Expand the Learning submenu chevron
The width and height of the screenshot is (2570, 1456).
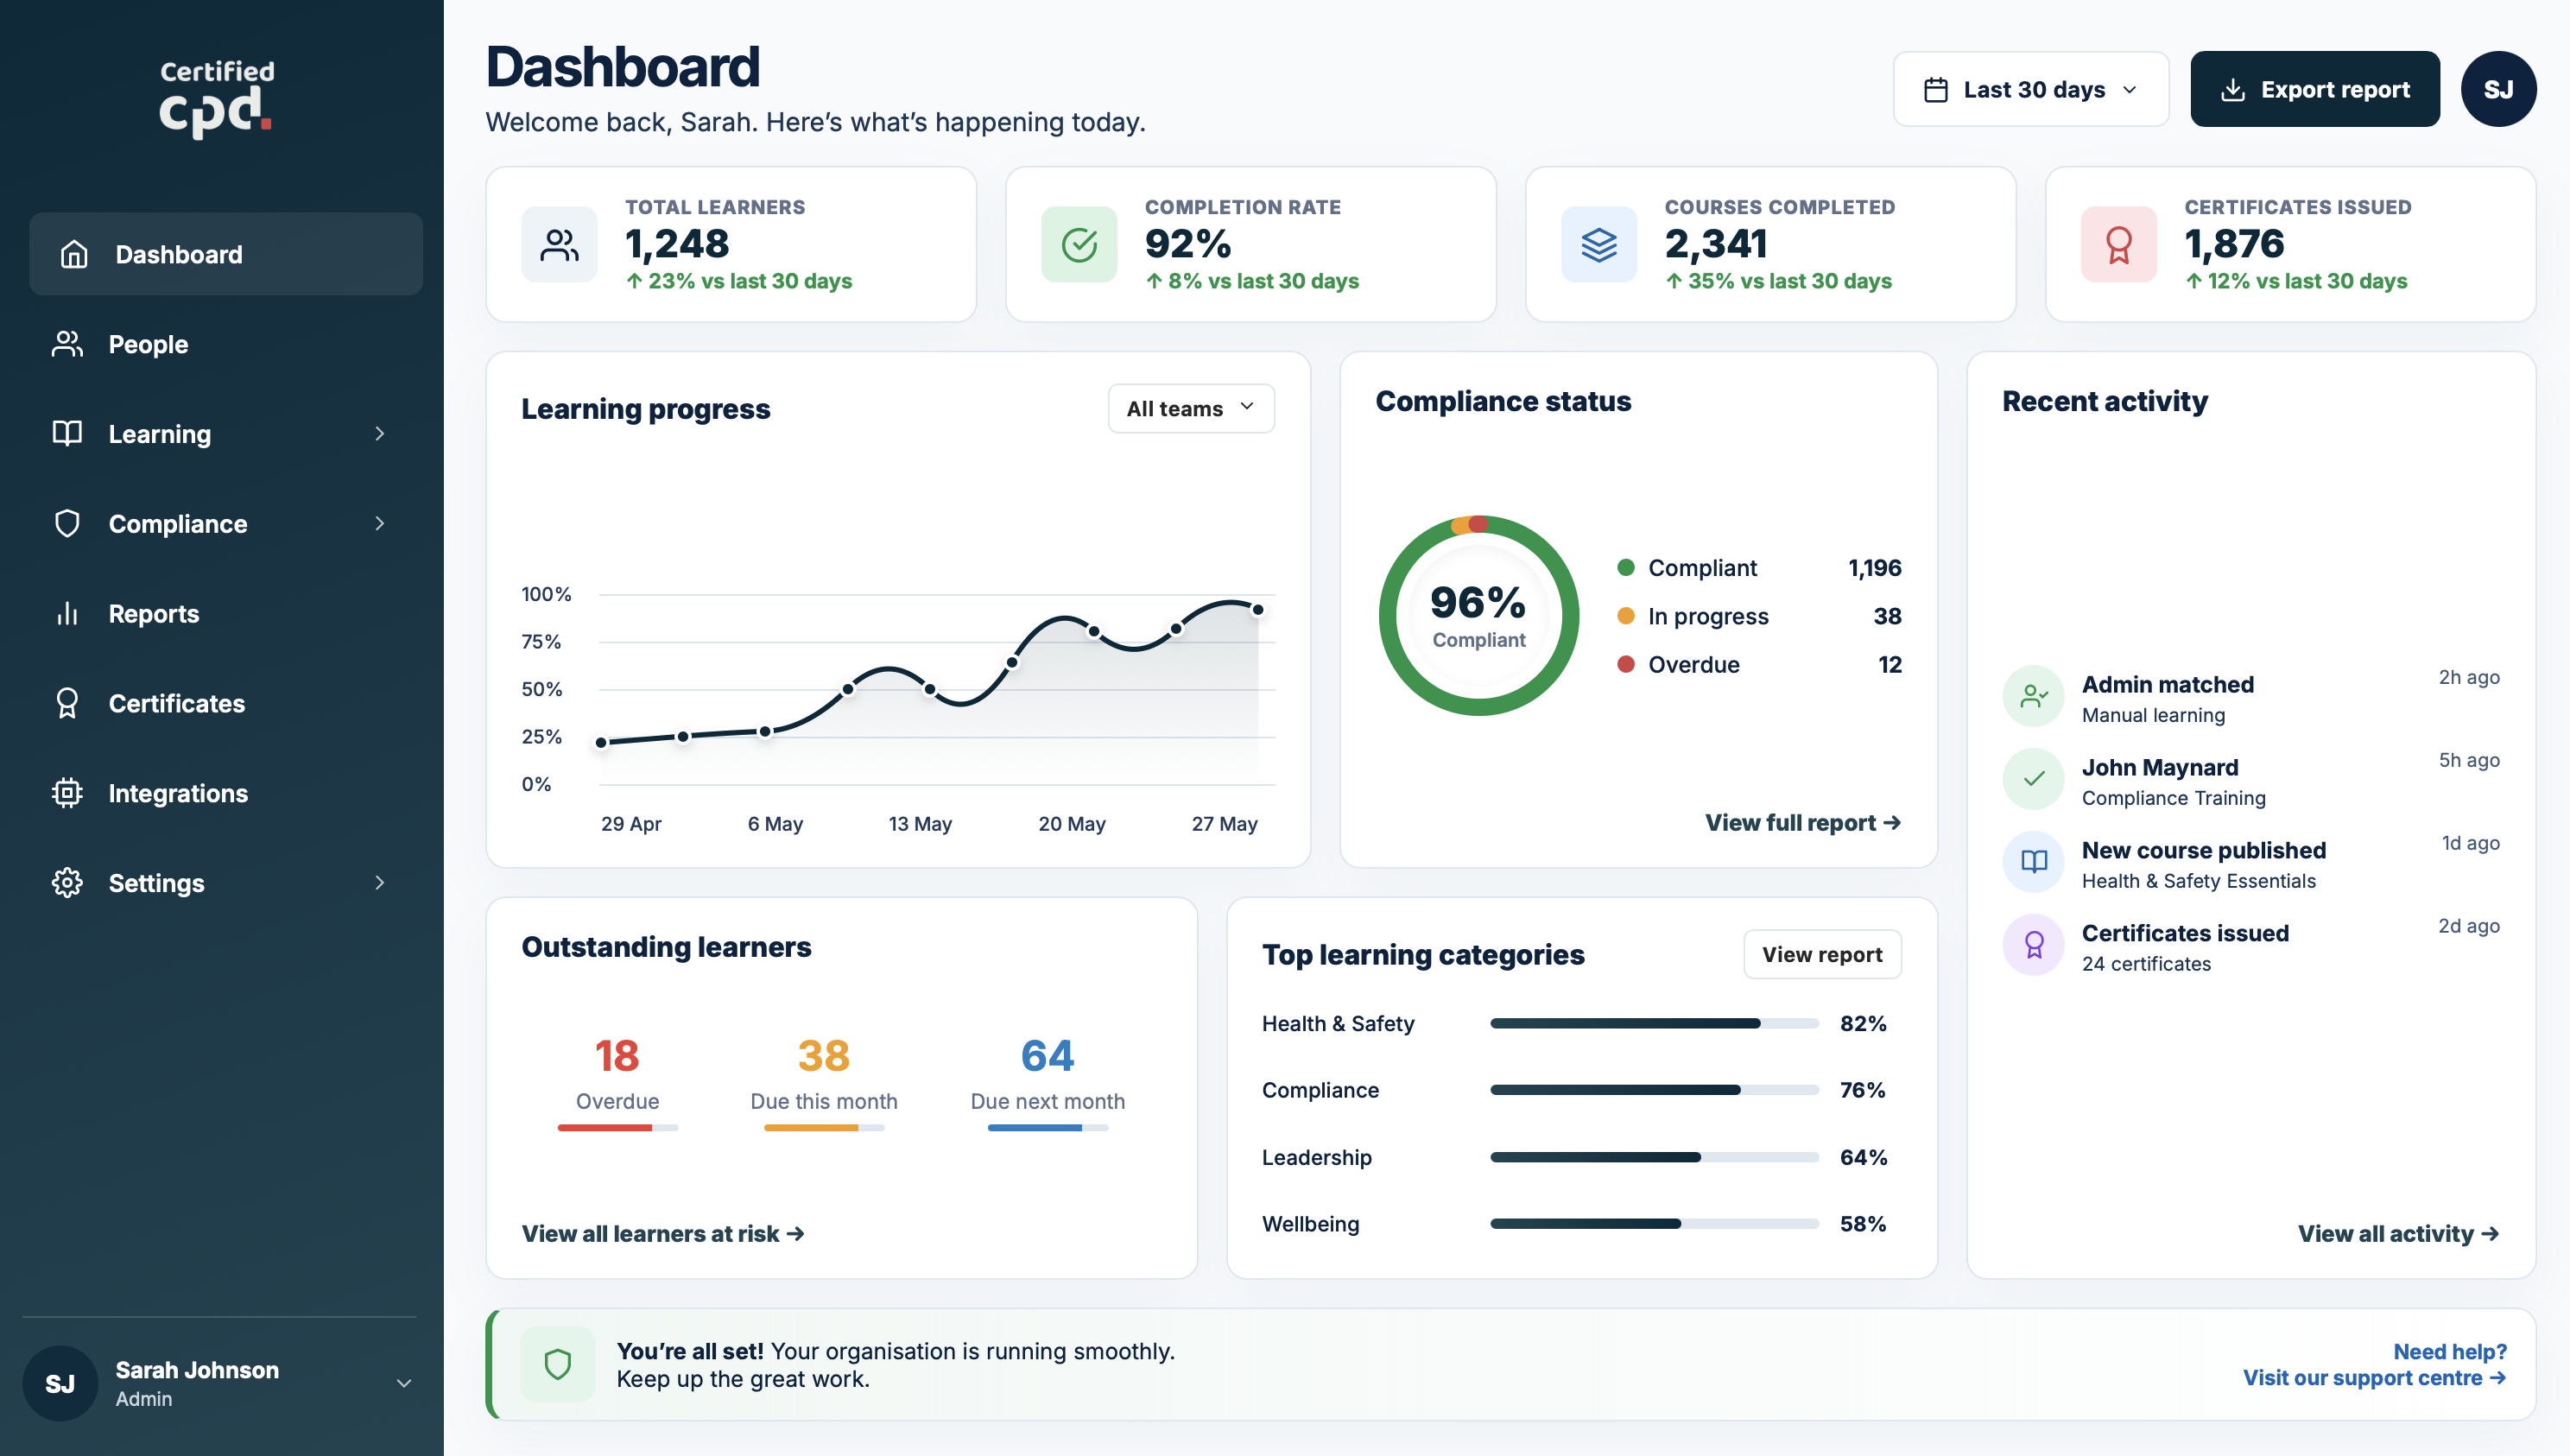pyautogui.click(x=379, y=434)
